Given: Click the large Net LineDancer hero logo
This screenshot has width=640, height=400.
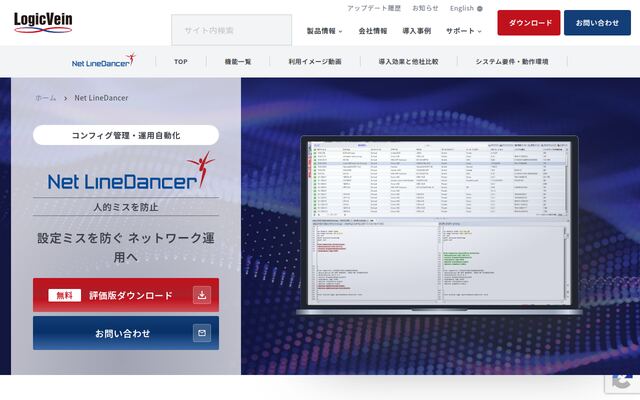Looking at the screenshot, I should pyautogui.click(x=131, y=172).
